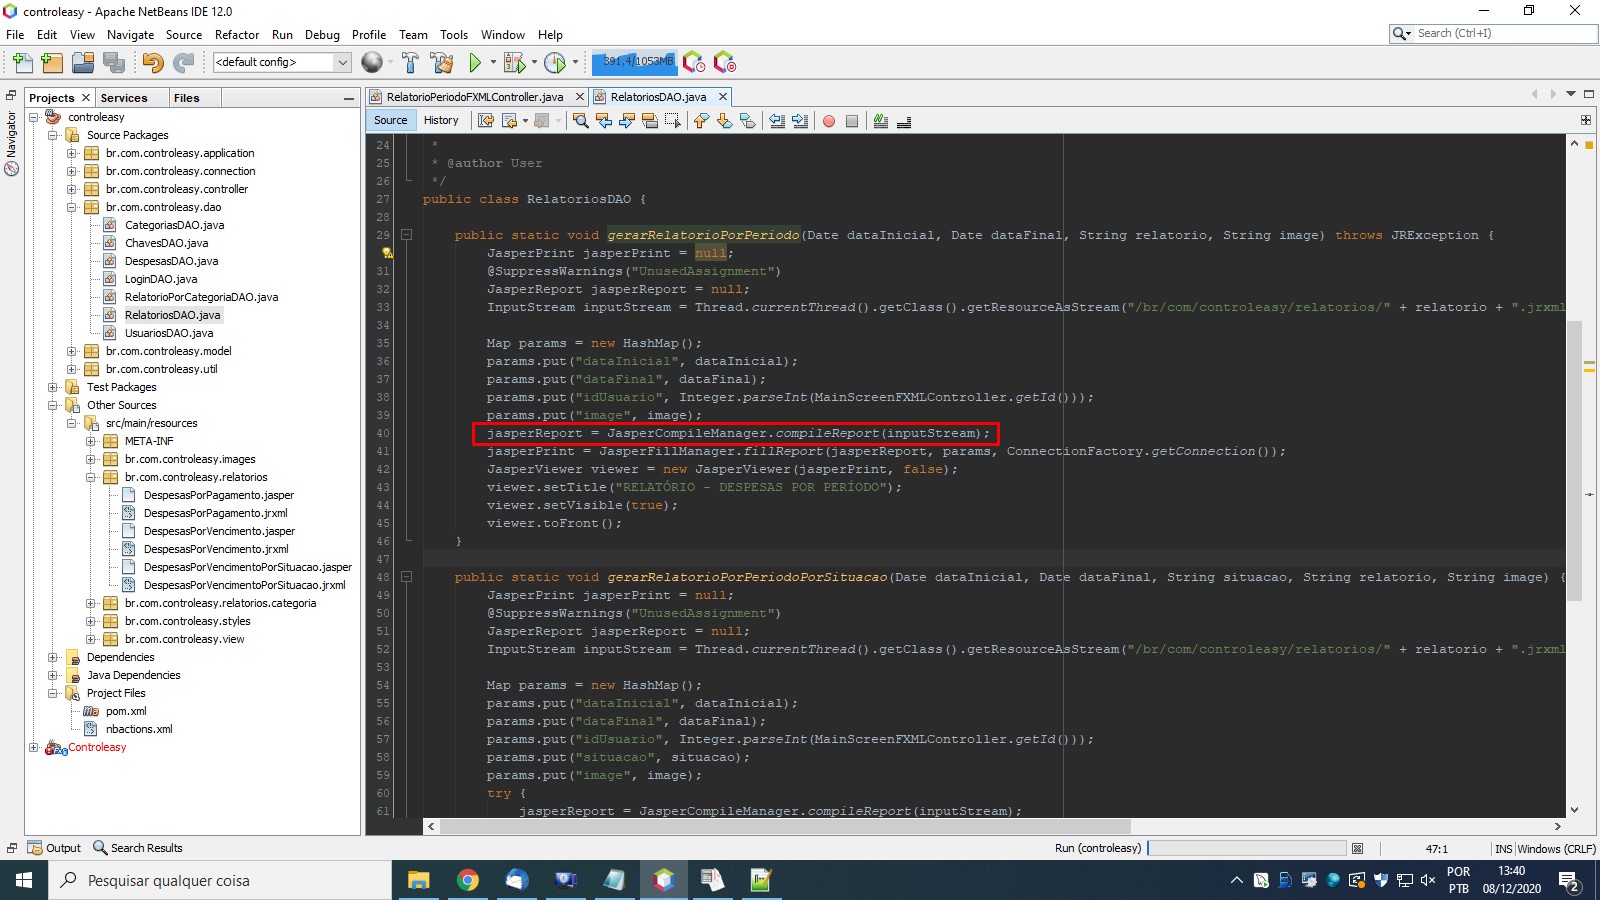1600x900 pixels.
Task: Switch to RelatorioPeriodoFXMLController.java tab
Action: click(x=474, y=97)
